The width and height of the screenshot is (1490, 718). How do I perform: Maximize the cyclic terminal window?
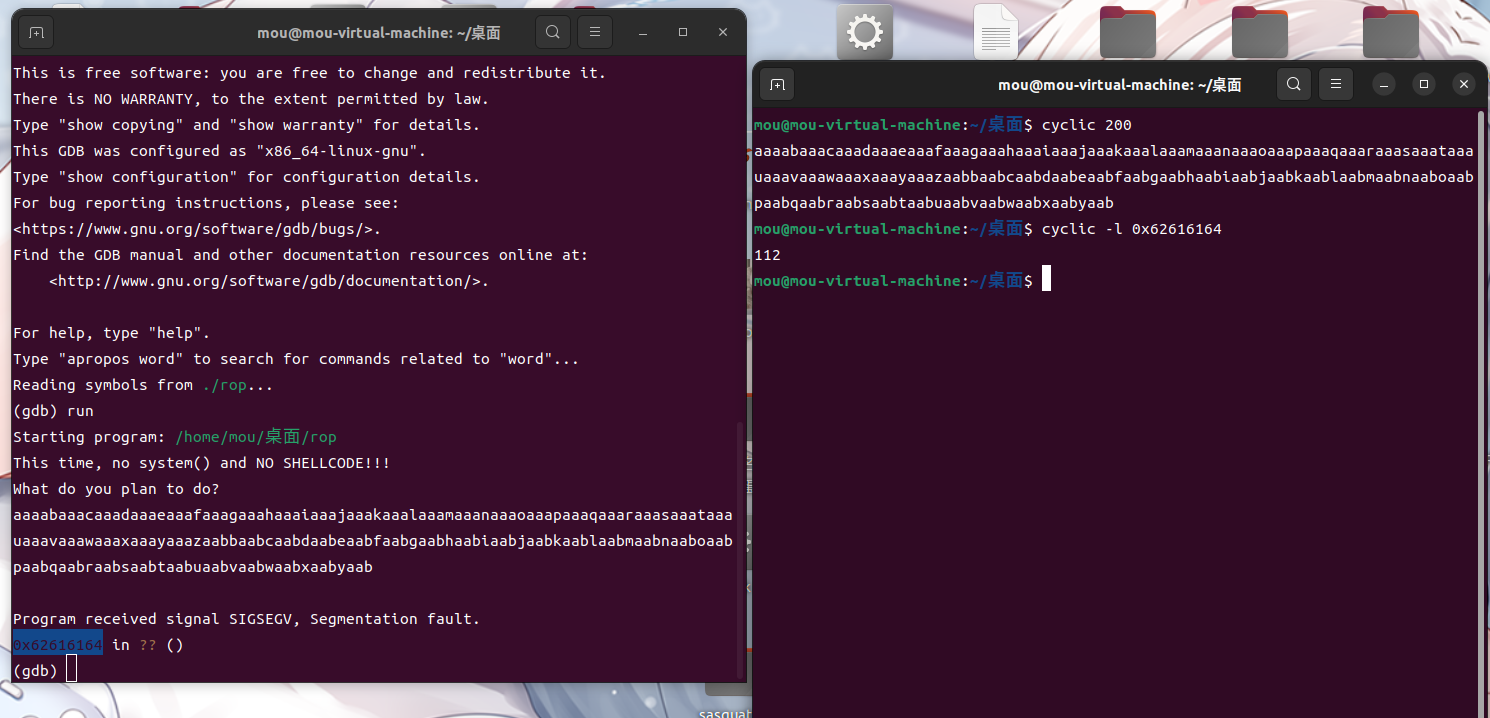pyautogui.click(x=1424, y=84)
